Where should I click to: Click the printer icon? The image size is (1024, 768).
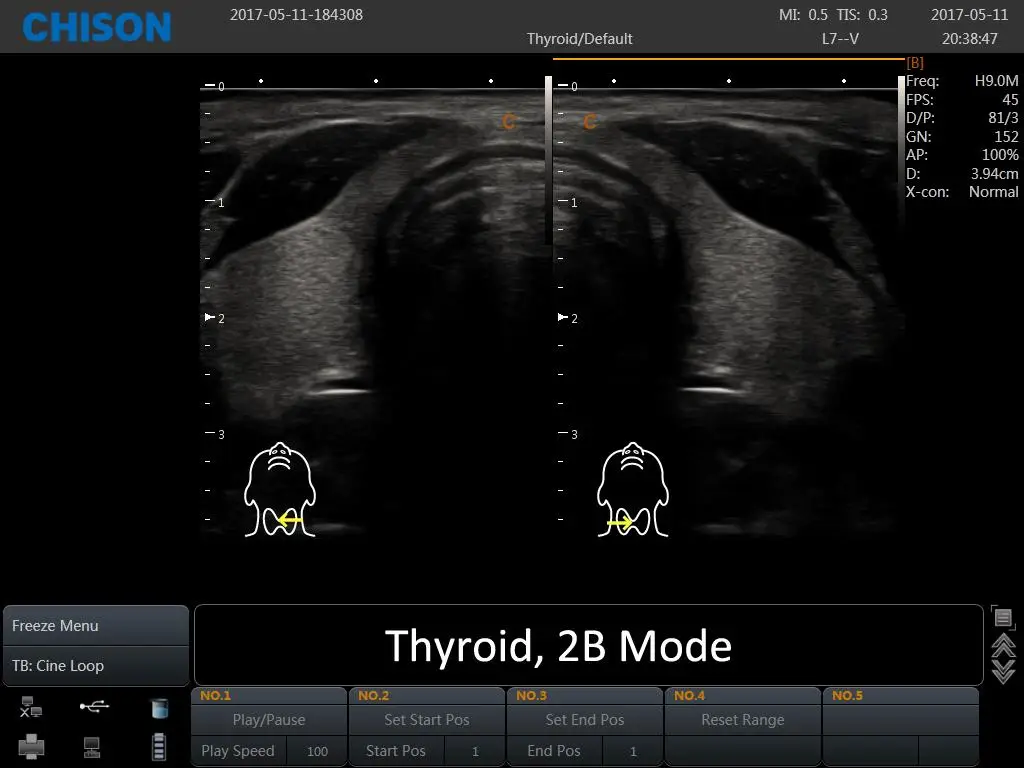click(x=31, y=746)
